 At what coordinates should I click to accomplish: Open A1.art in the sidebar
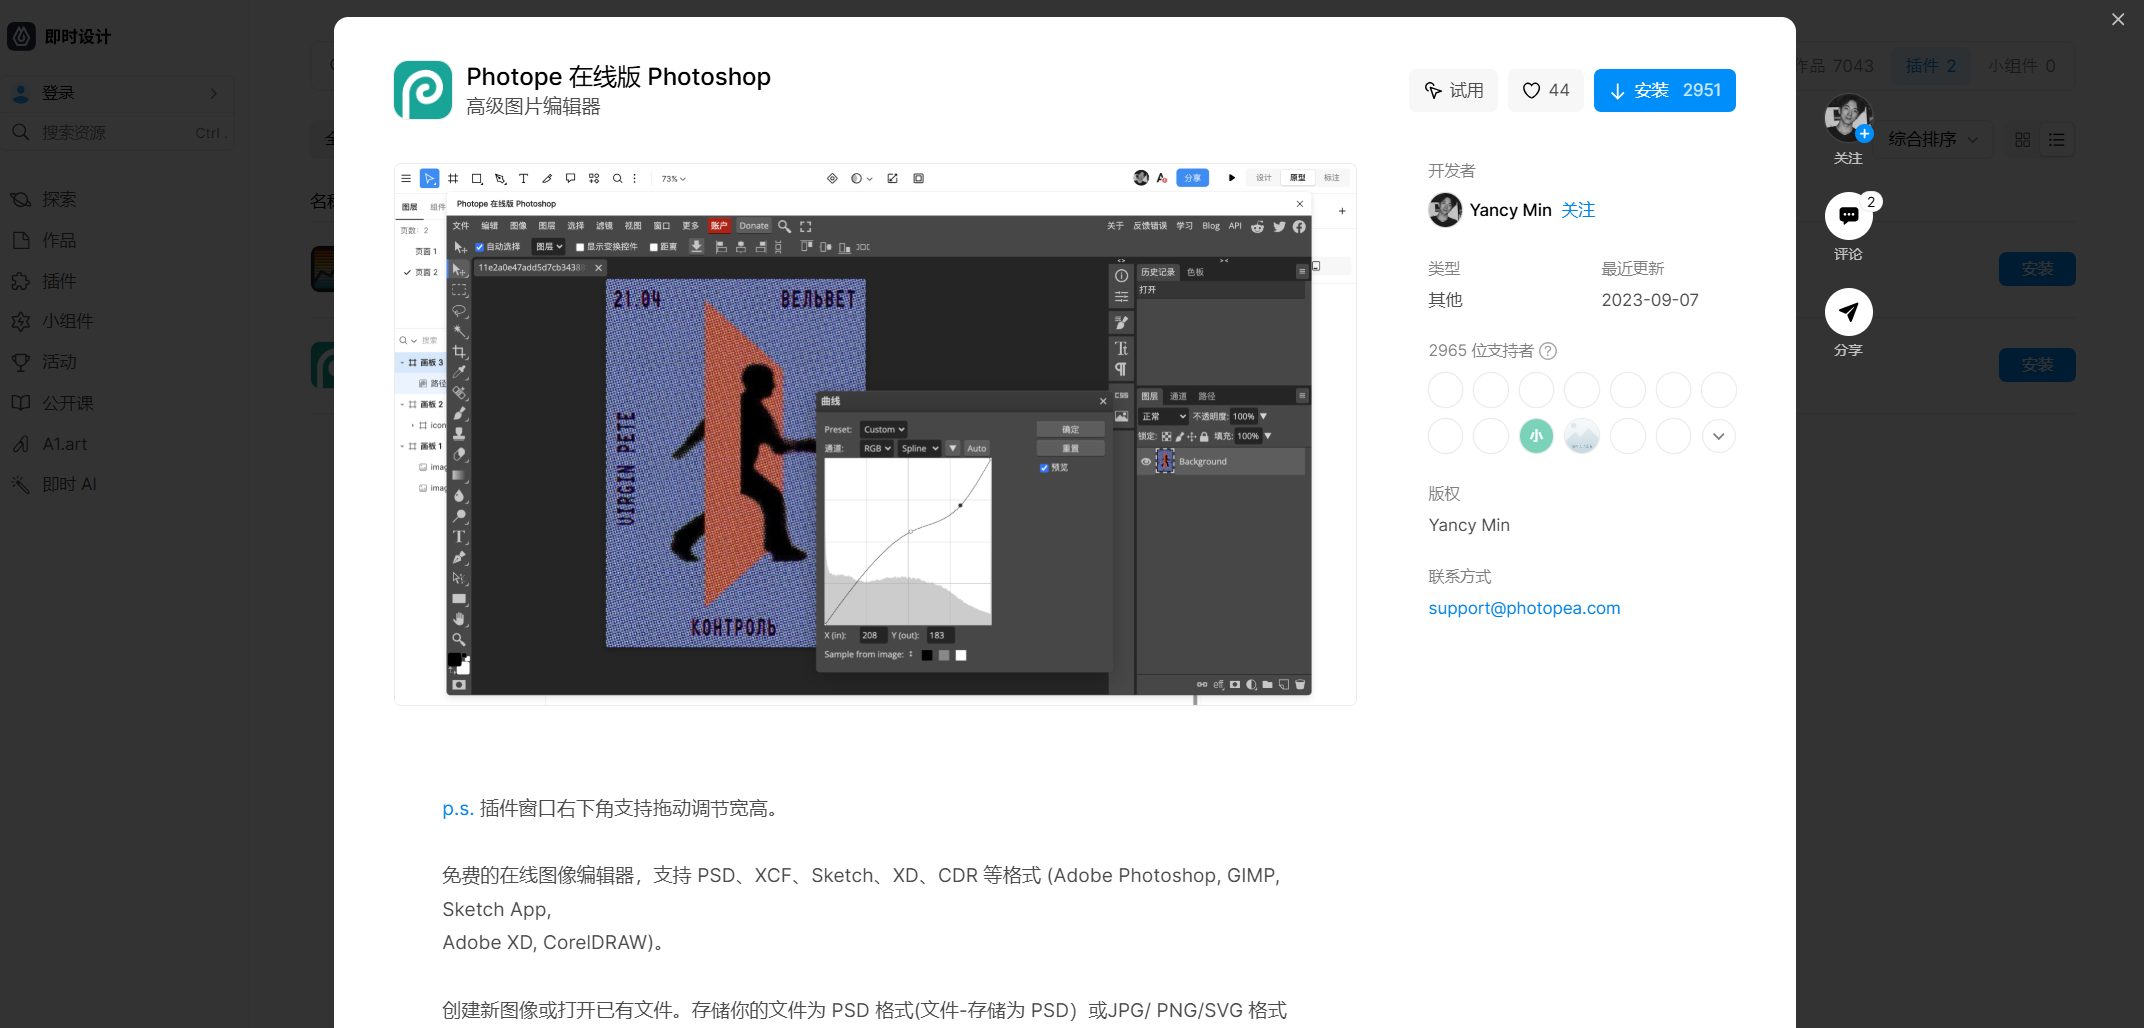64,444
